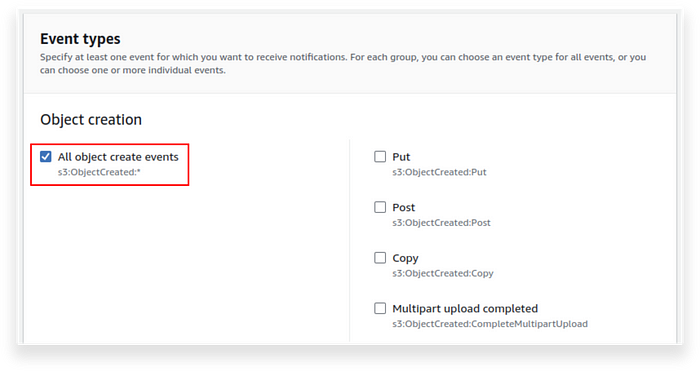The width and height of the screenshot is (700, 371).
Task: Click the "Put" label text
Action: pos(401,157)
